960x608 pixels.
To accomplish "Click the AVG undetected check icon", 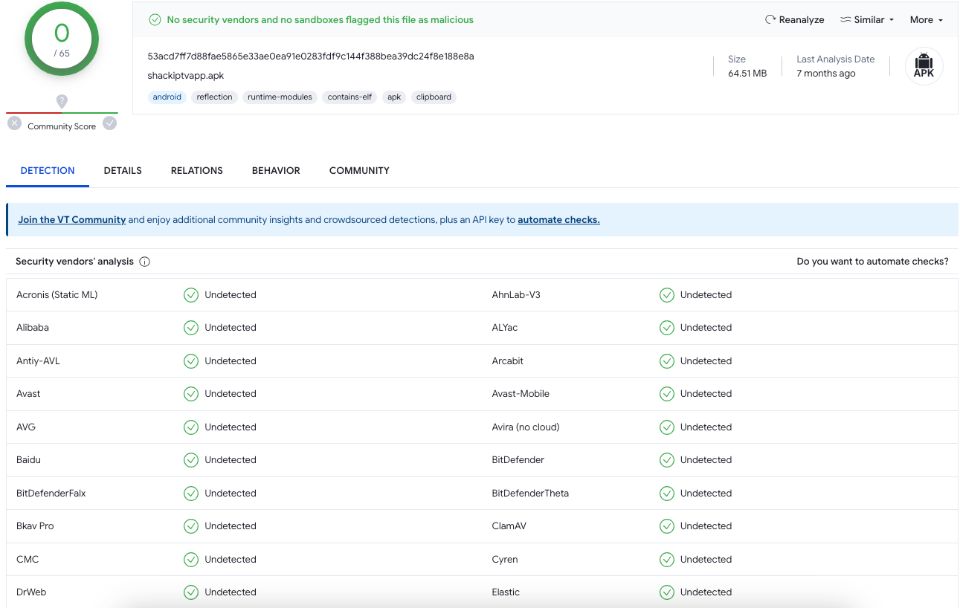I will pyautogui.click(x=191, y=427).
